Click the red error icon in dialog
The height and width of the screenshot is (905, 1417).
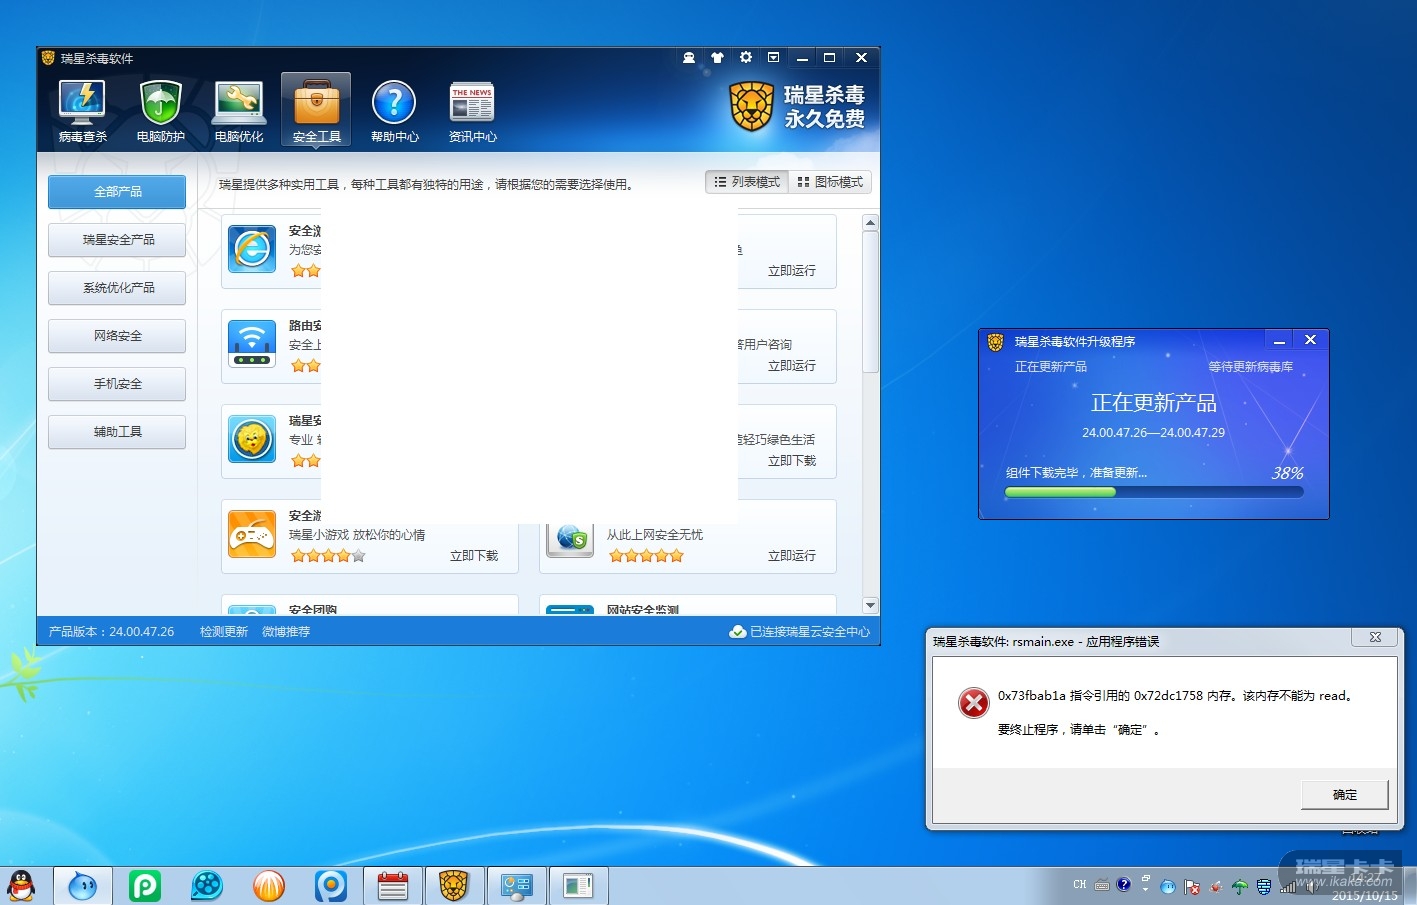(973, 703)
